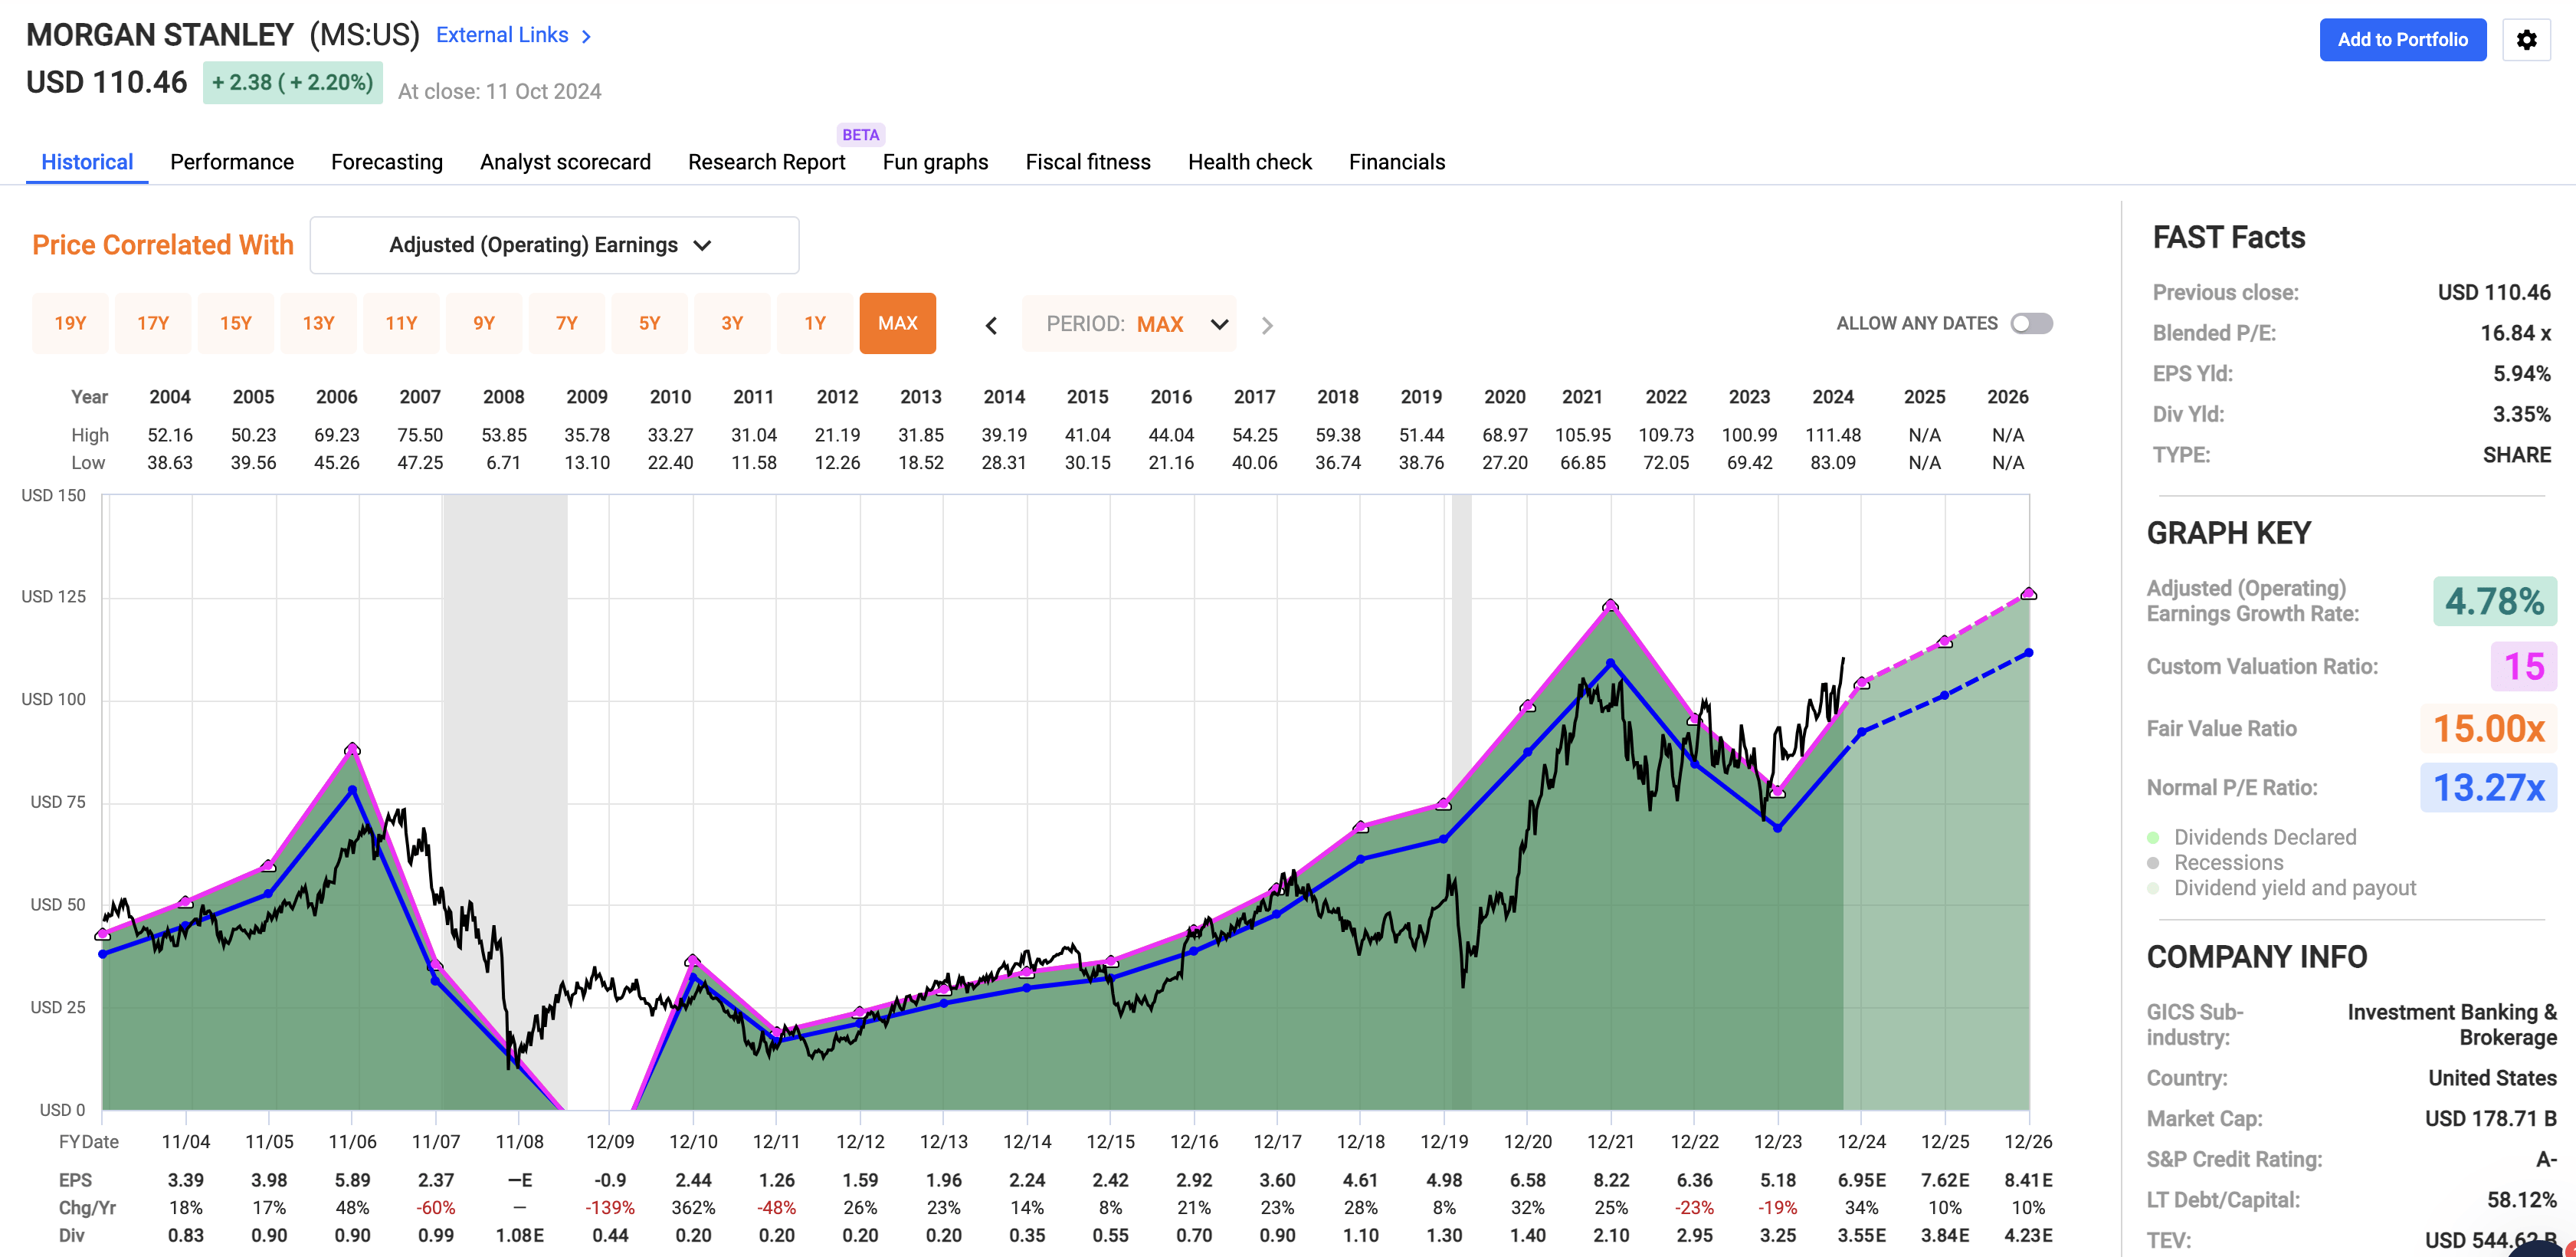The image size is (2576, 1257).
Task: Toggle Dividend yield and payout legend
Action: pyautogui.click(x=2294, y=888)
